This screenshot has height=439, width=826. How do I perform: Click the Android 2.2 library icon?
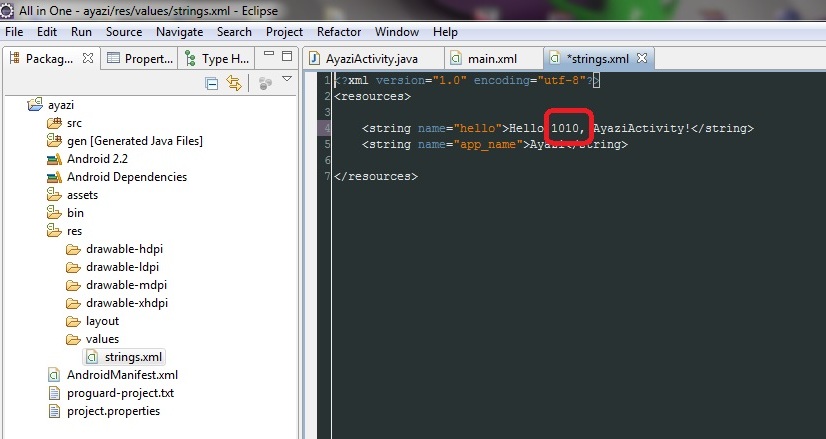[54, 159]
